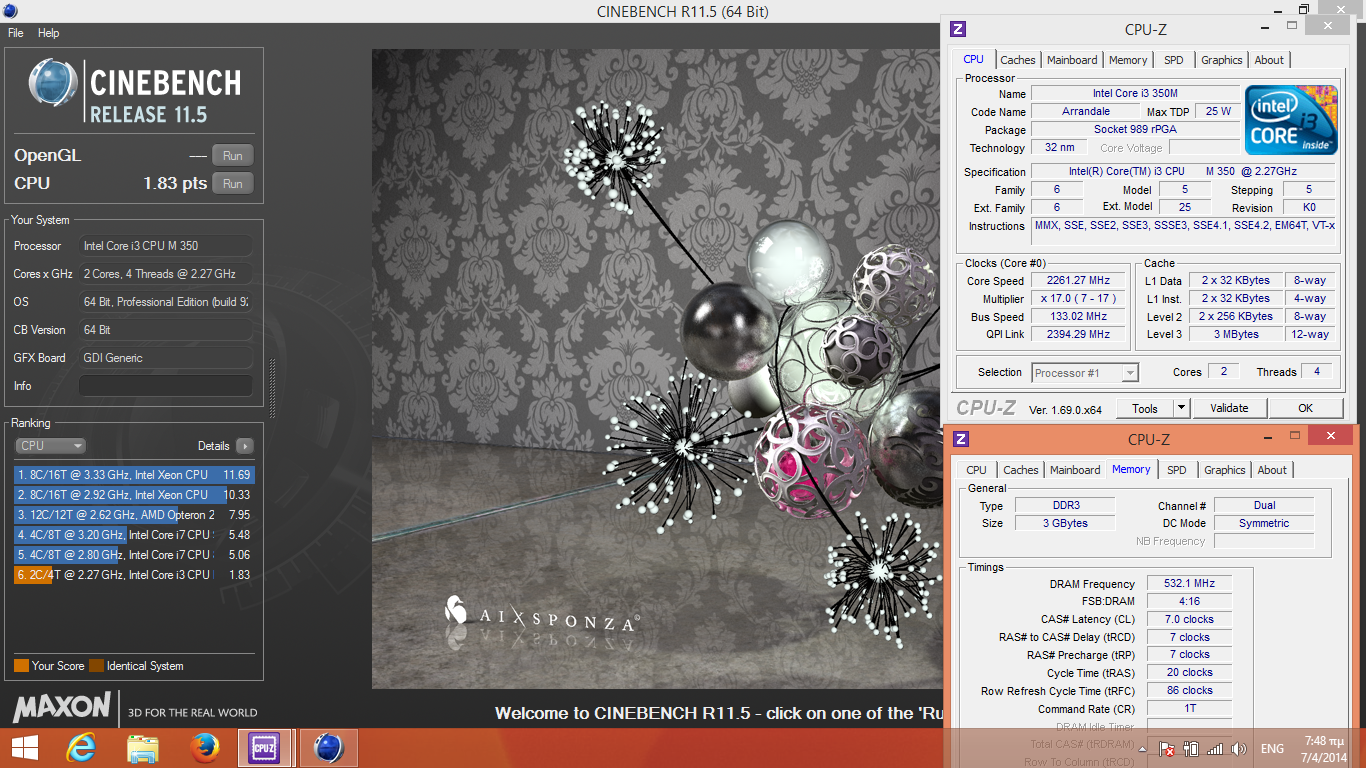1366x768 pixels.
Task: Click the battery power tray icon
Action: pos(1191,749)
